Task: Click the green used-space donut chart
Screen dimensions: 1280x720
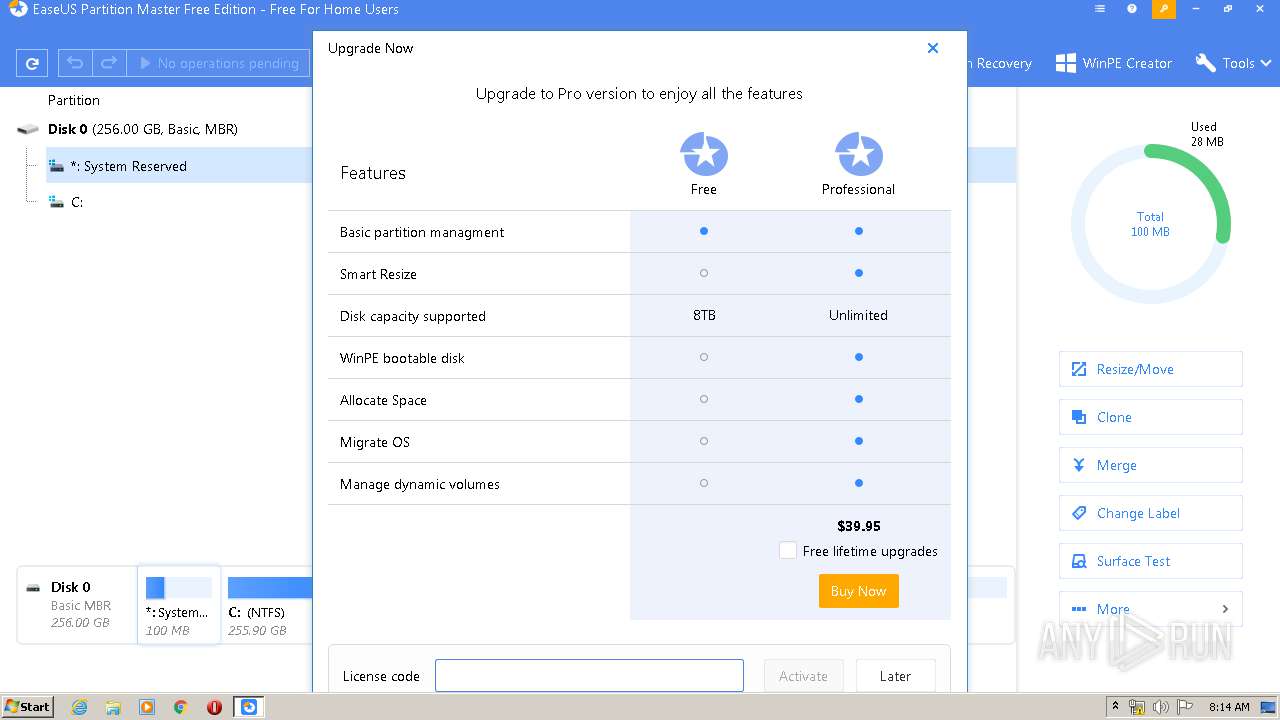Action: pos(1150,224)
